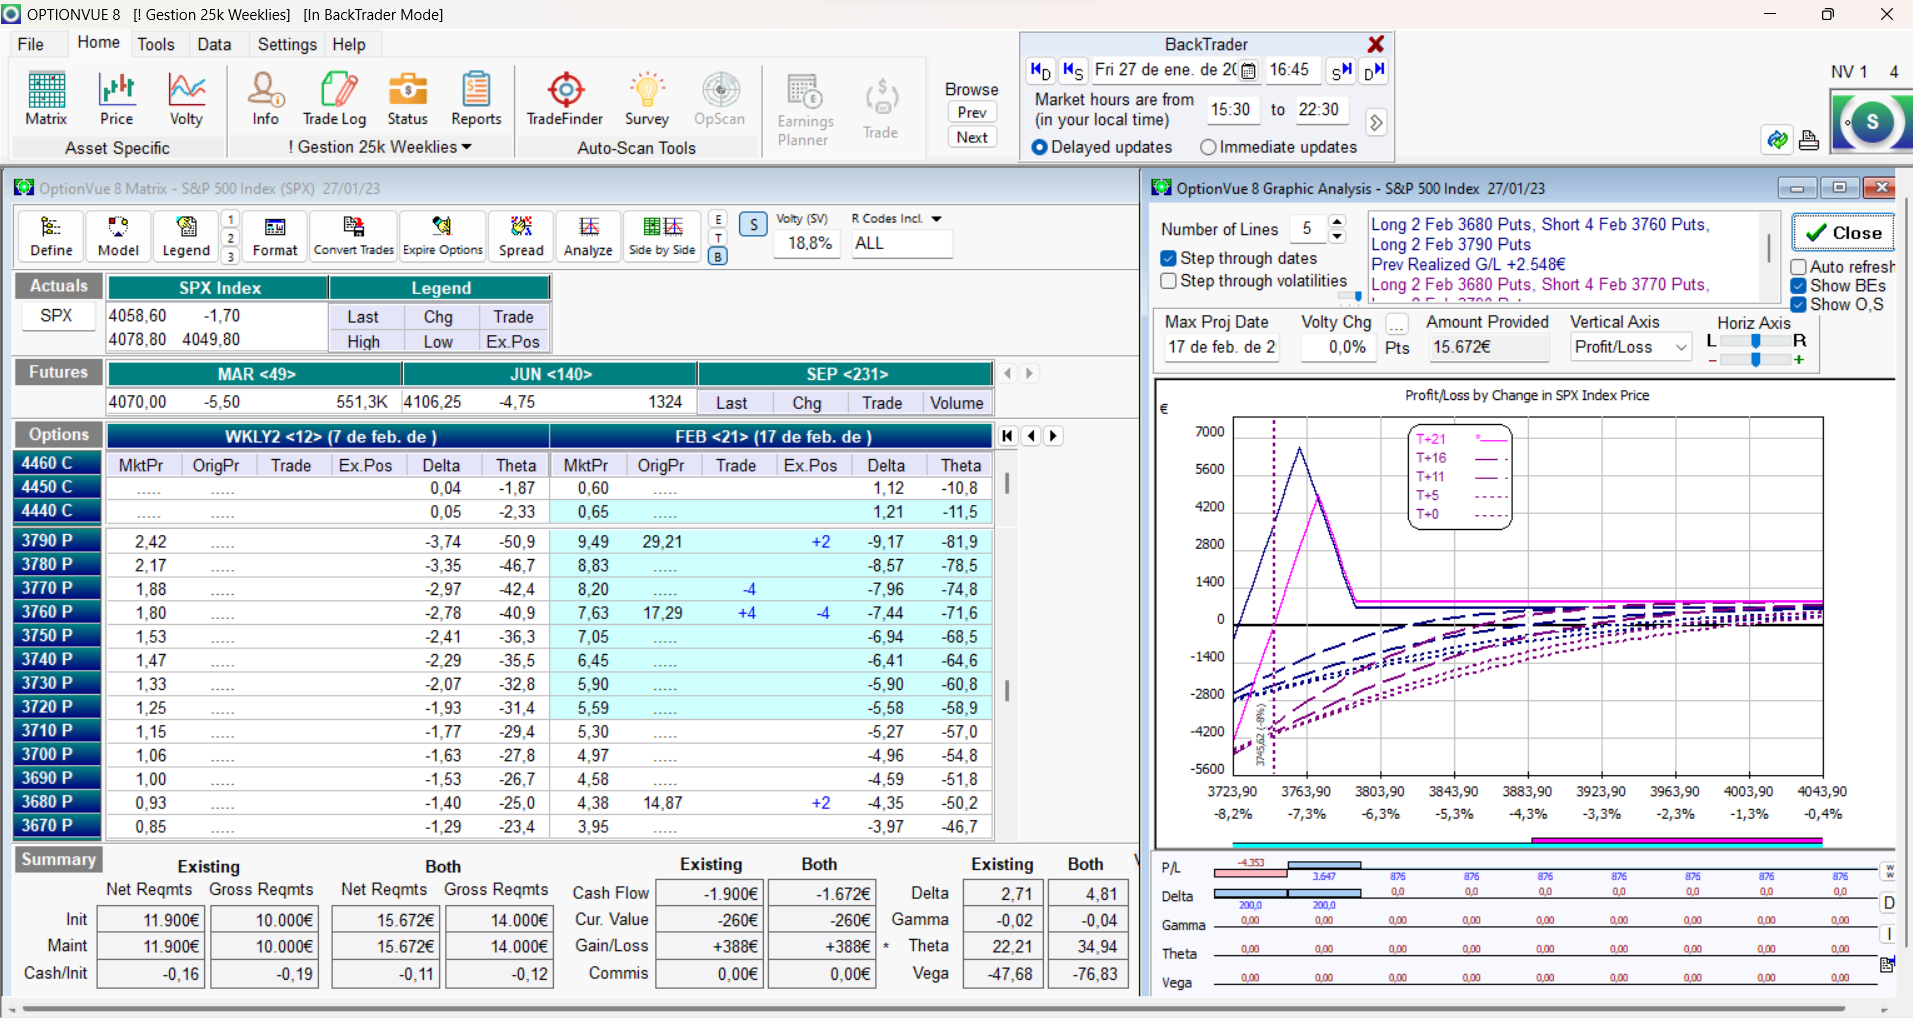The height and width of the screenshot is (1018, 1913).
Task: Click Define in Matrix toolbar
Action: [51, 237]
